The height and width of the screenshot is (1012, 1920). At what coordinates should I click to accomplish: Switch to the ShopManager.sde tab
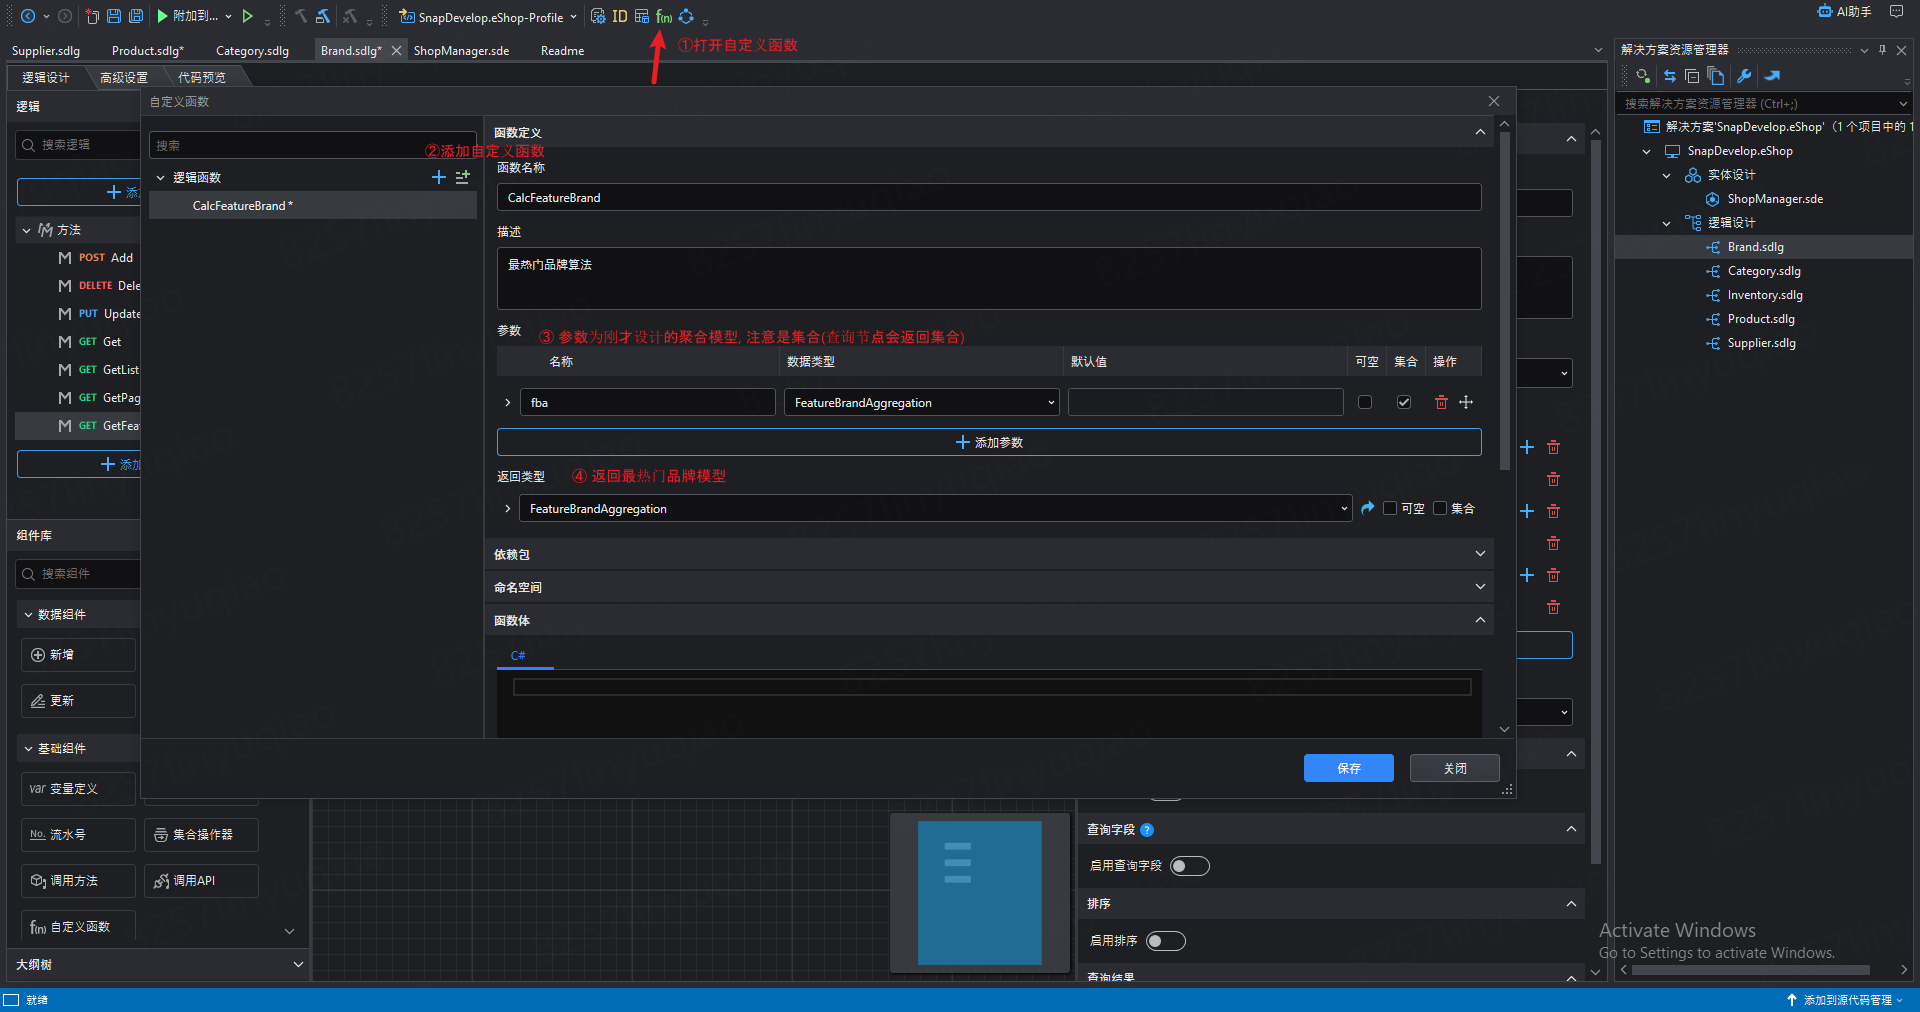point(461,51)
